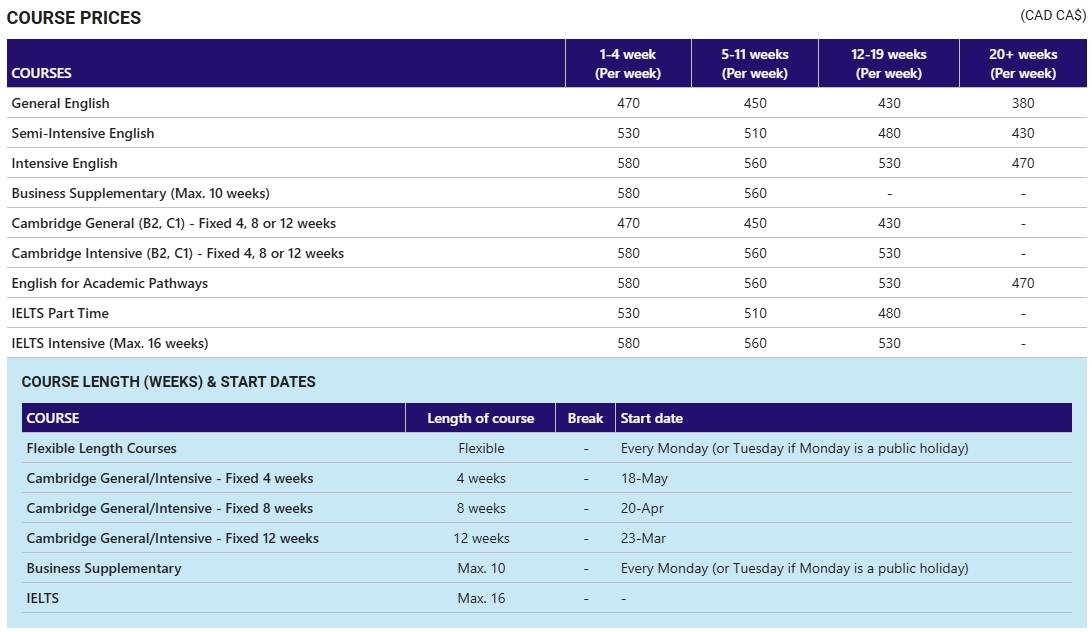Image resolution: width=1092 pixels, height=632 pixels.
Task: Select the 23-Mar start date cell
Action: (x=643, y=538)
